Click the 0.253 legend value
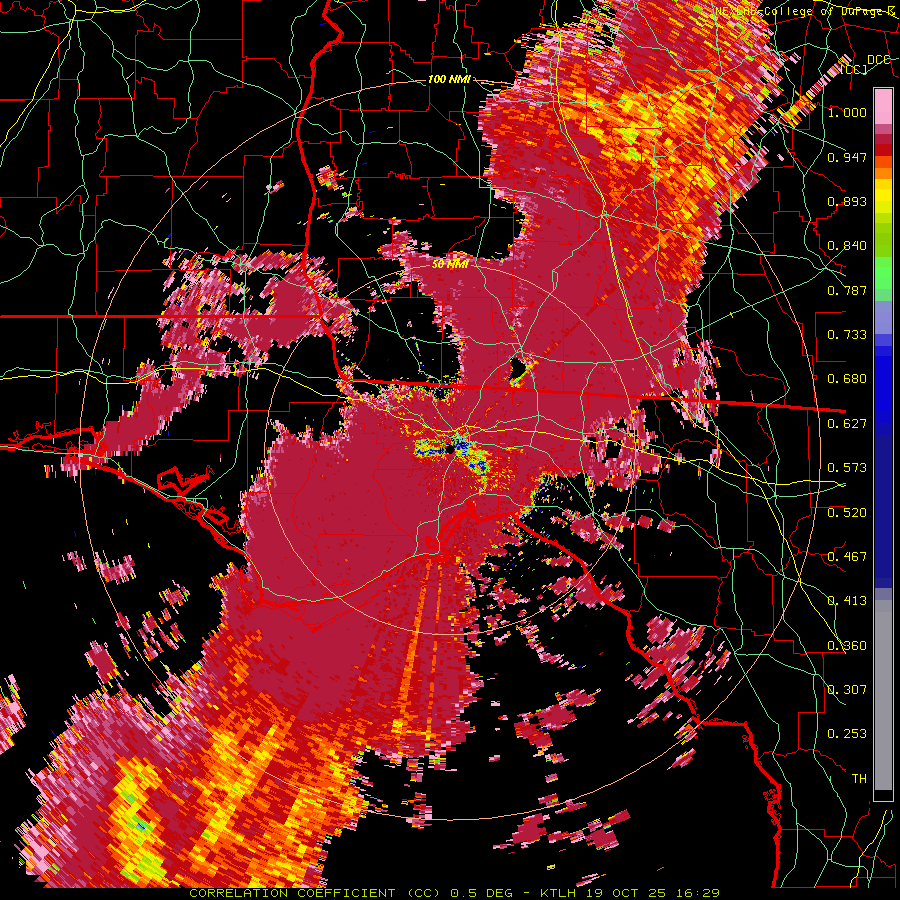900x900 pixels. (x=847, y=734)
